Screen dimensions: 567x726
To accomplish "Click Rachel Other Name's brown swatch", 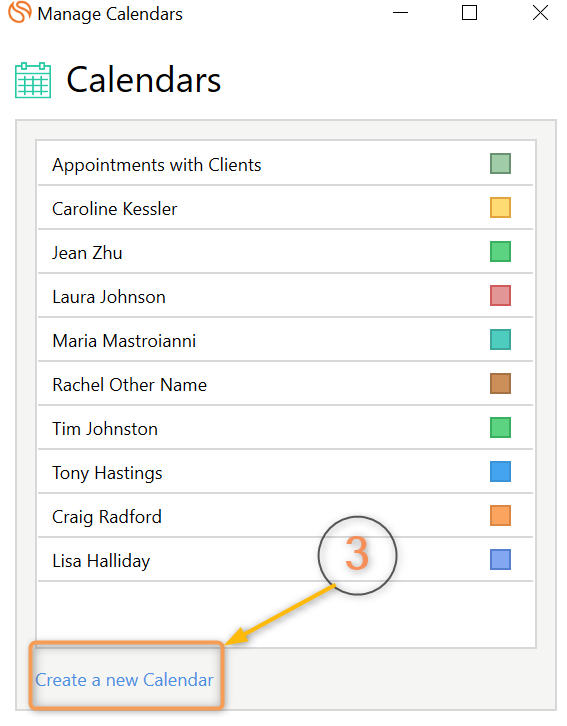I will (500, 383).
